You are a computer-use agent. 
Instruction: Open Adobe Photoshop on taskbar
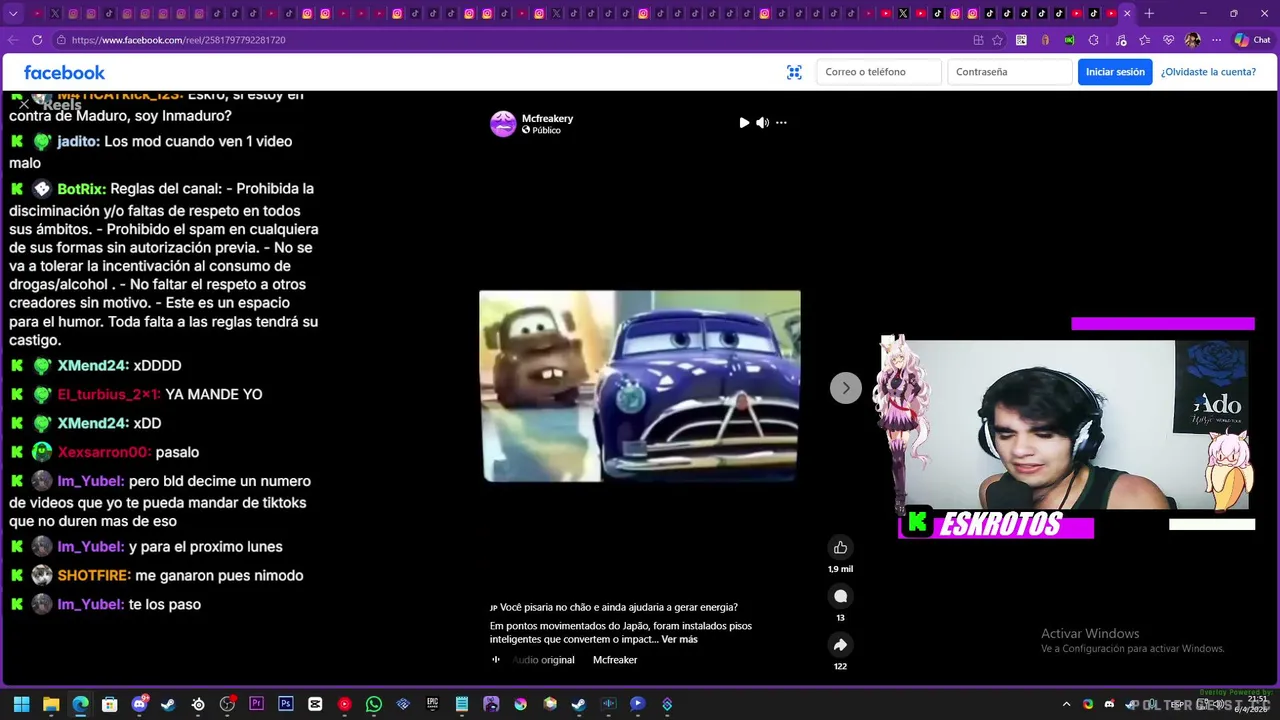pyautogui.click(x=286, y=704)
